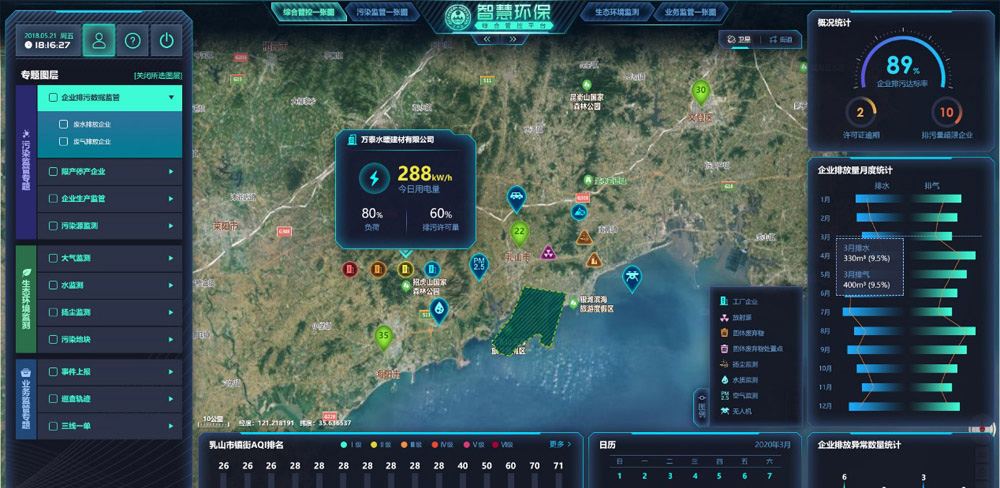Click the 更多 link in AQI ranking

tap(560, 444)
